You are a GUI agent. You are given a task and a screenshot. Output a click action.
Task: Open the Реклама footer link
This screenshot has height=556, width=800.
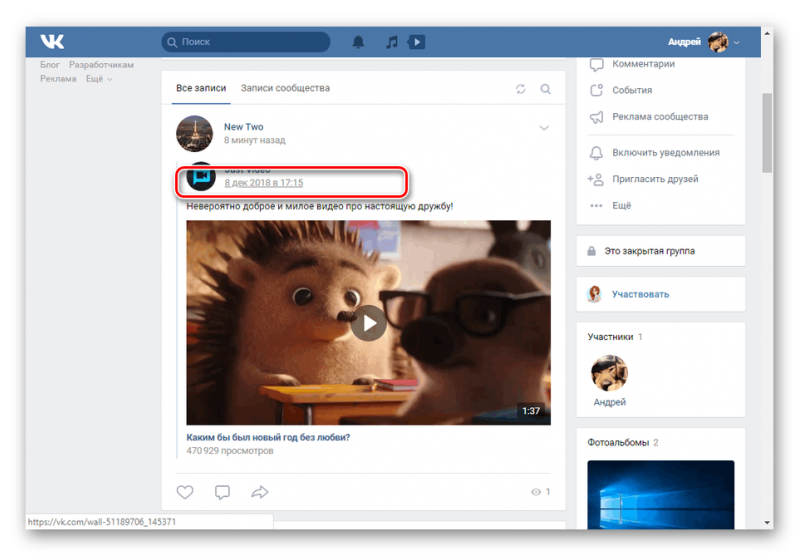58,79
